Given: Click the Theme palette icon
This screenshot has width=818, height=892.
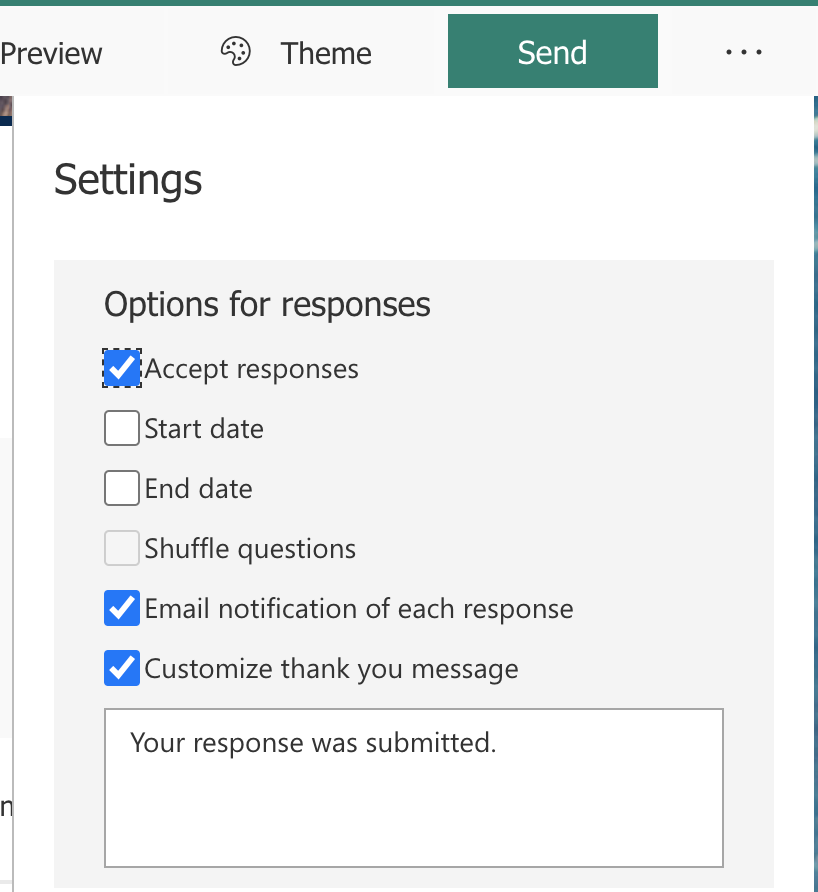Looking at the screenshot, I should (x=236, y=52).
